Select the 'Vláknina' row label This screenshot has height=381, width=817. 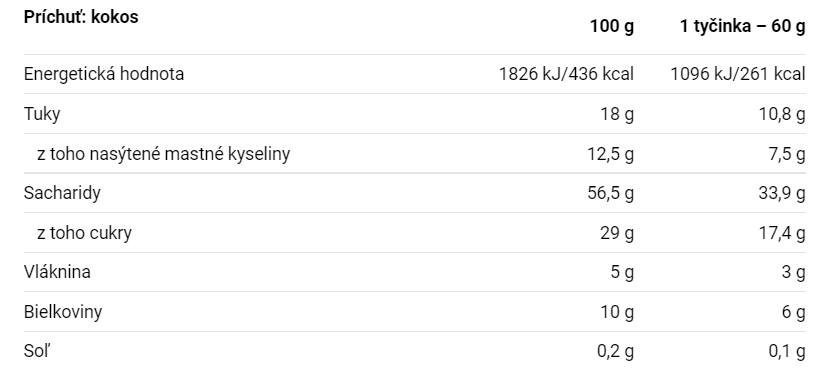point(57,272)
